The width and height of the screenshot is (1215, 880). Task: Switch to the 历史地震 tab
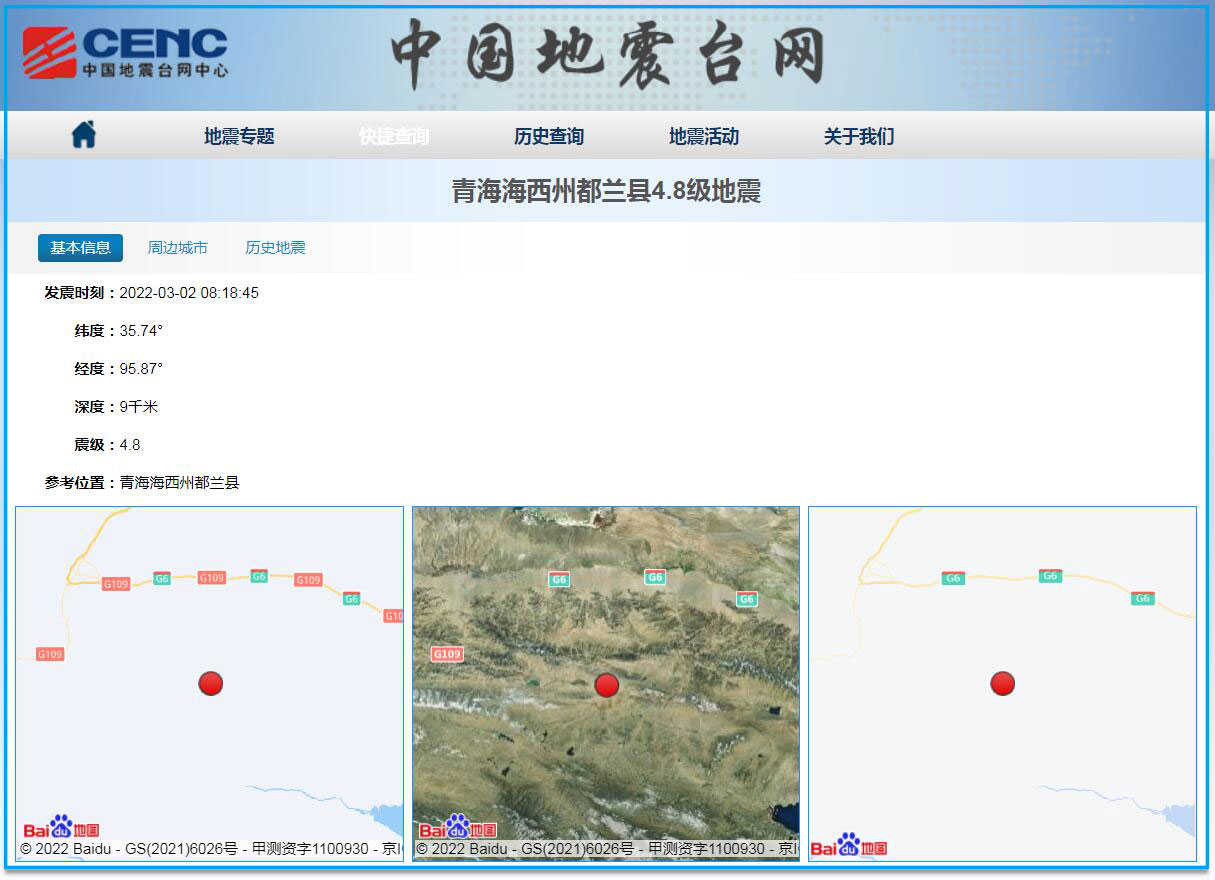pyautogui.click(x=276, y=248)
